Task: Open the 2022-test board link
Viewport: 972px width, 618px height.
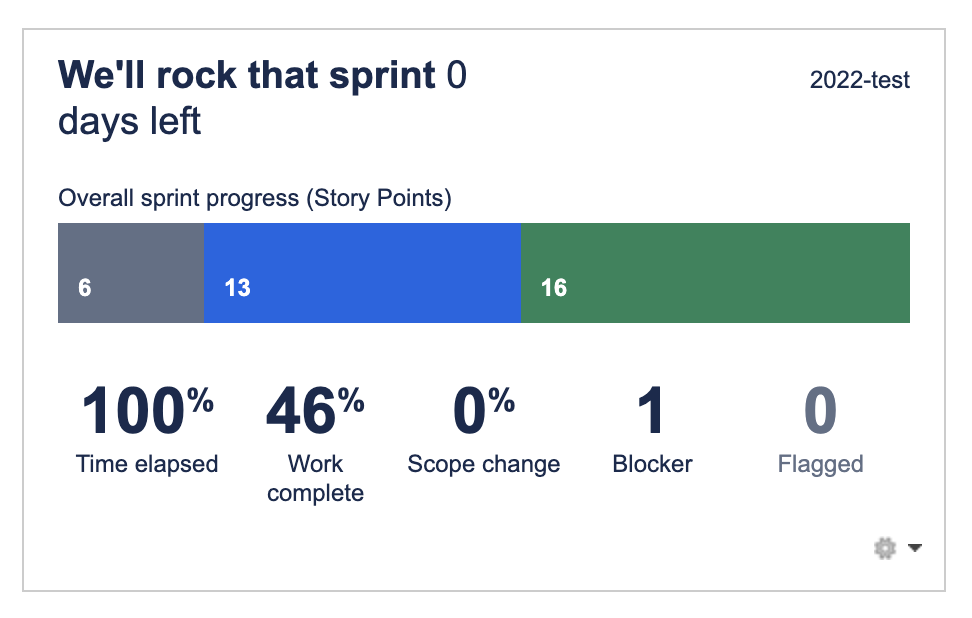Action: coord(860,80)
